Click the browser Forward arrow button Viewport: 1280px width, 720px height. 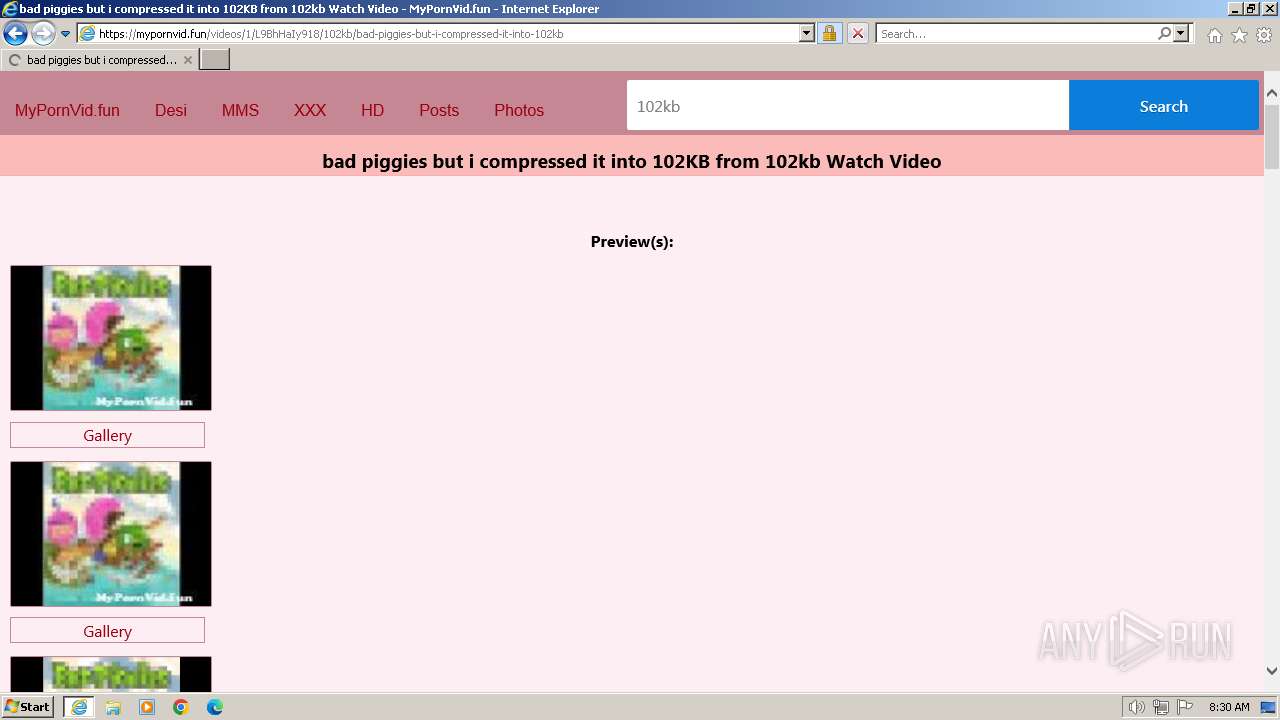(43, 34)
